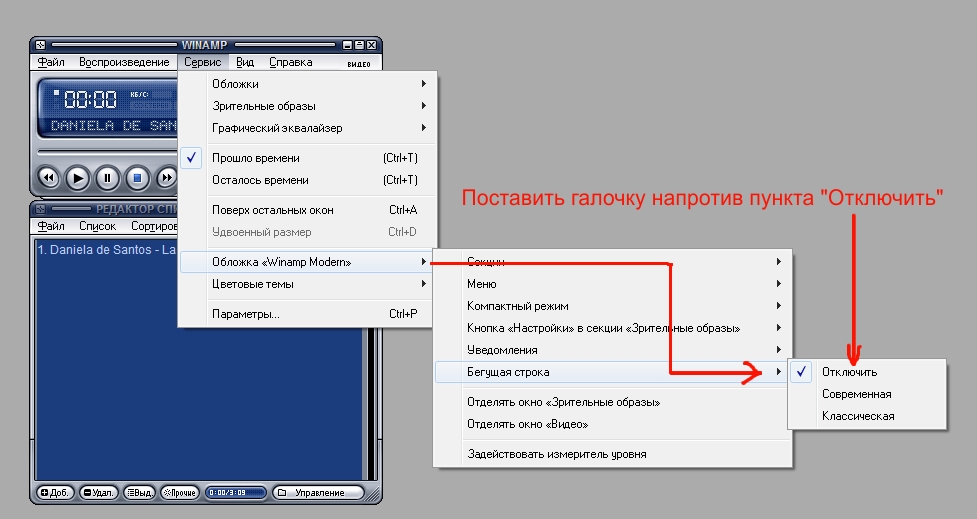Click the playlist editor system menu icon

coord(41,209)
